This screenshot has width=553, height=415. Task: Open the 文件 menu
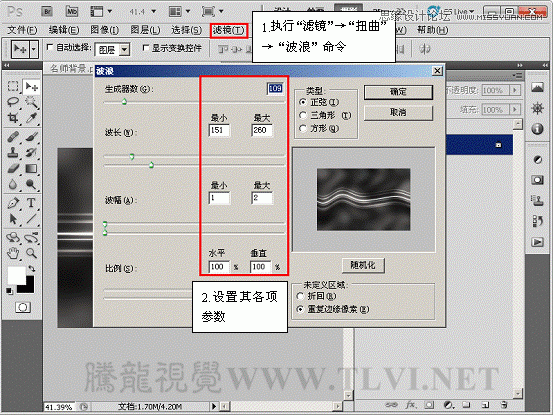coord(22,30)
